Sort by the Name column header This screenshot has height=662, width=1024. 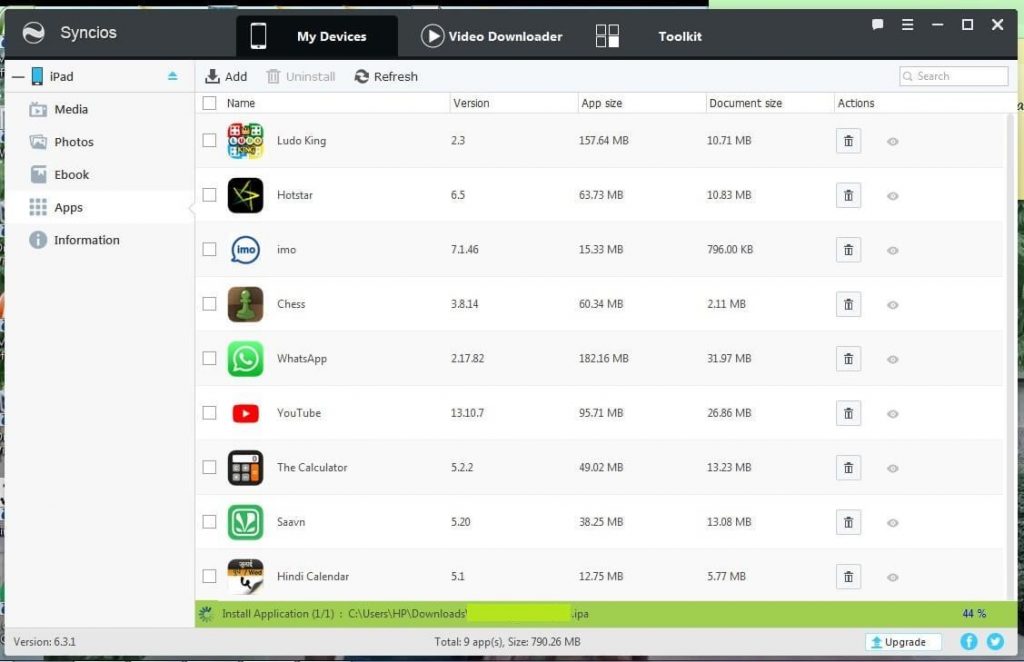coord(241,103)
